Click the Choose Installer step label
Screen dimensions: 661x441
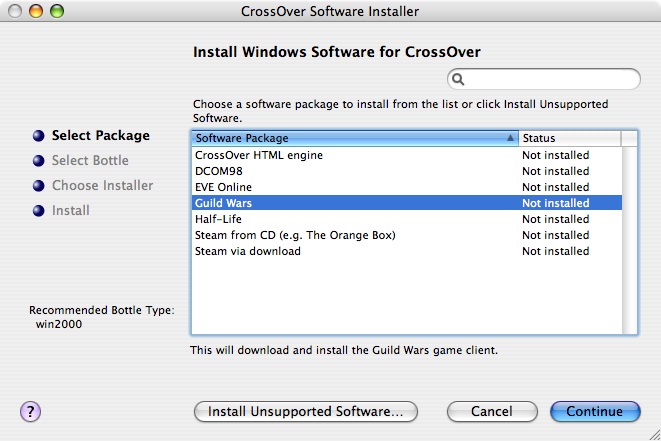pos(102,186)
